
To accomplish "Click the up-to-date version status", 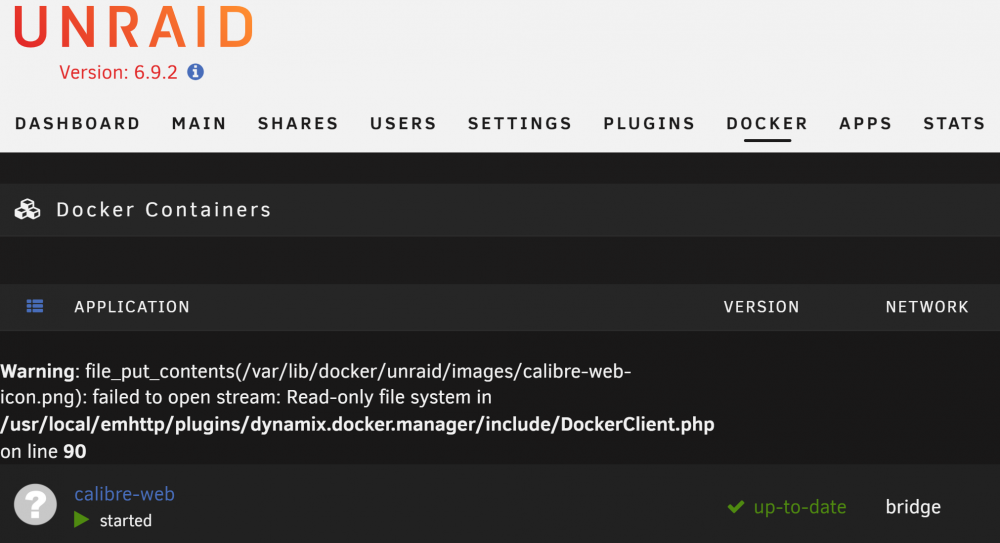I will click(x=800, y=507).
